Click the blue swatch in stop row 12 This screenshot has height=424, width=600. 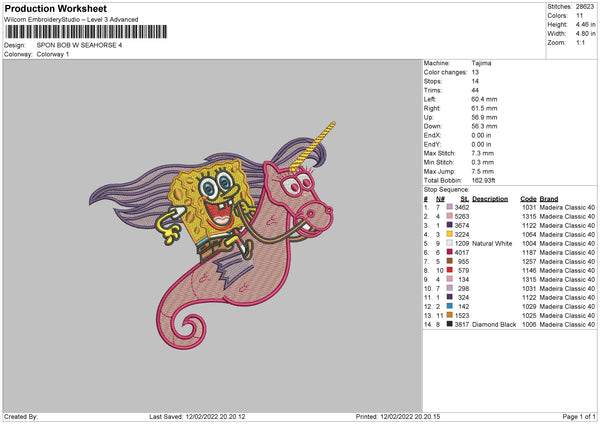tap(450, 306)
